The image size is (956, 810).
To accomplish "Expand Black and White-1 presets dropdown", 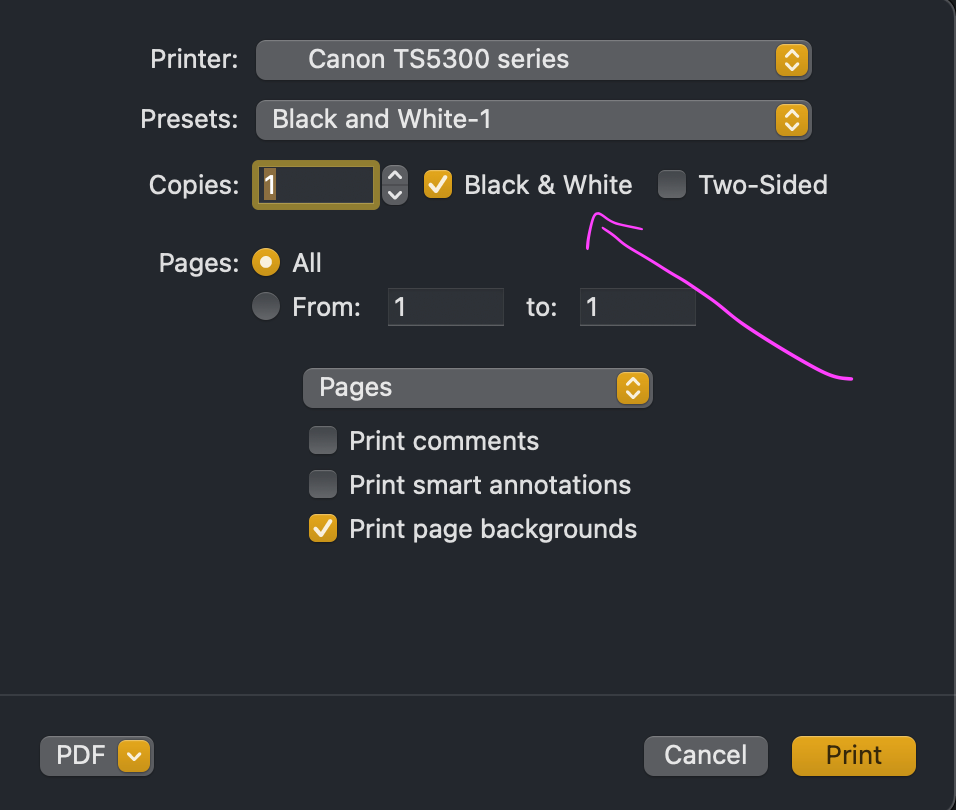I will pos(520,121).
